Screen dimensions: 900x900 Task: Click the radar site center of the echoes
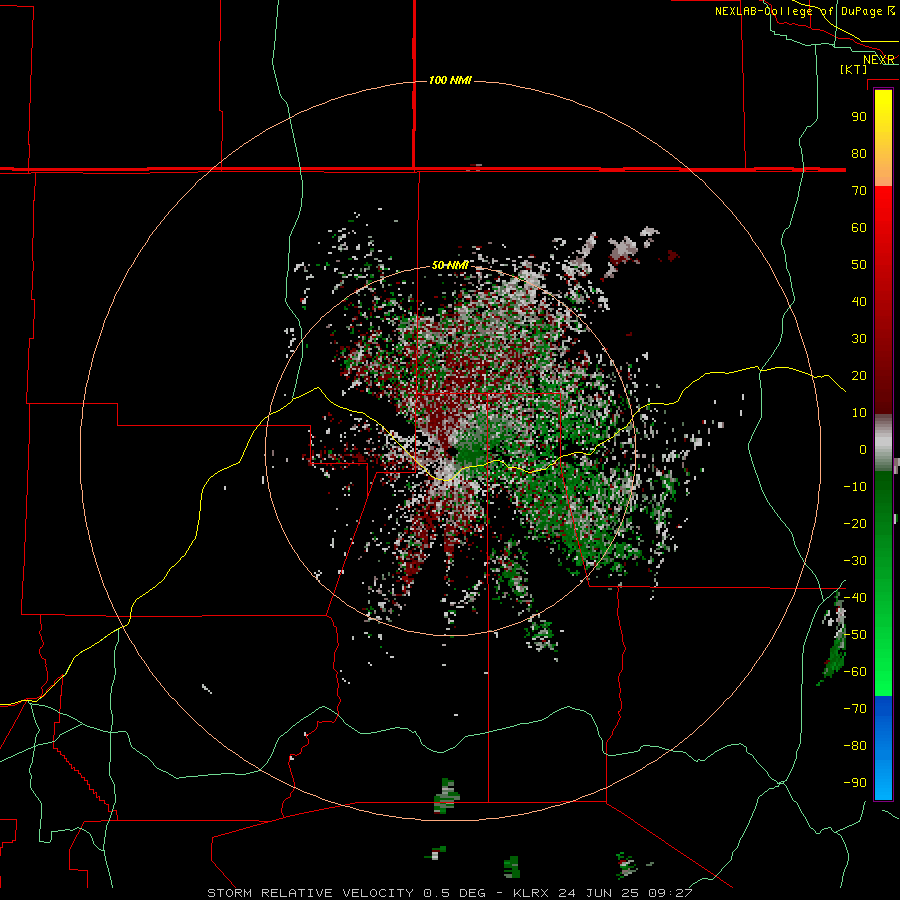point(451,453)
